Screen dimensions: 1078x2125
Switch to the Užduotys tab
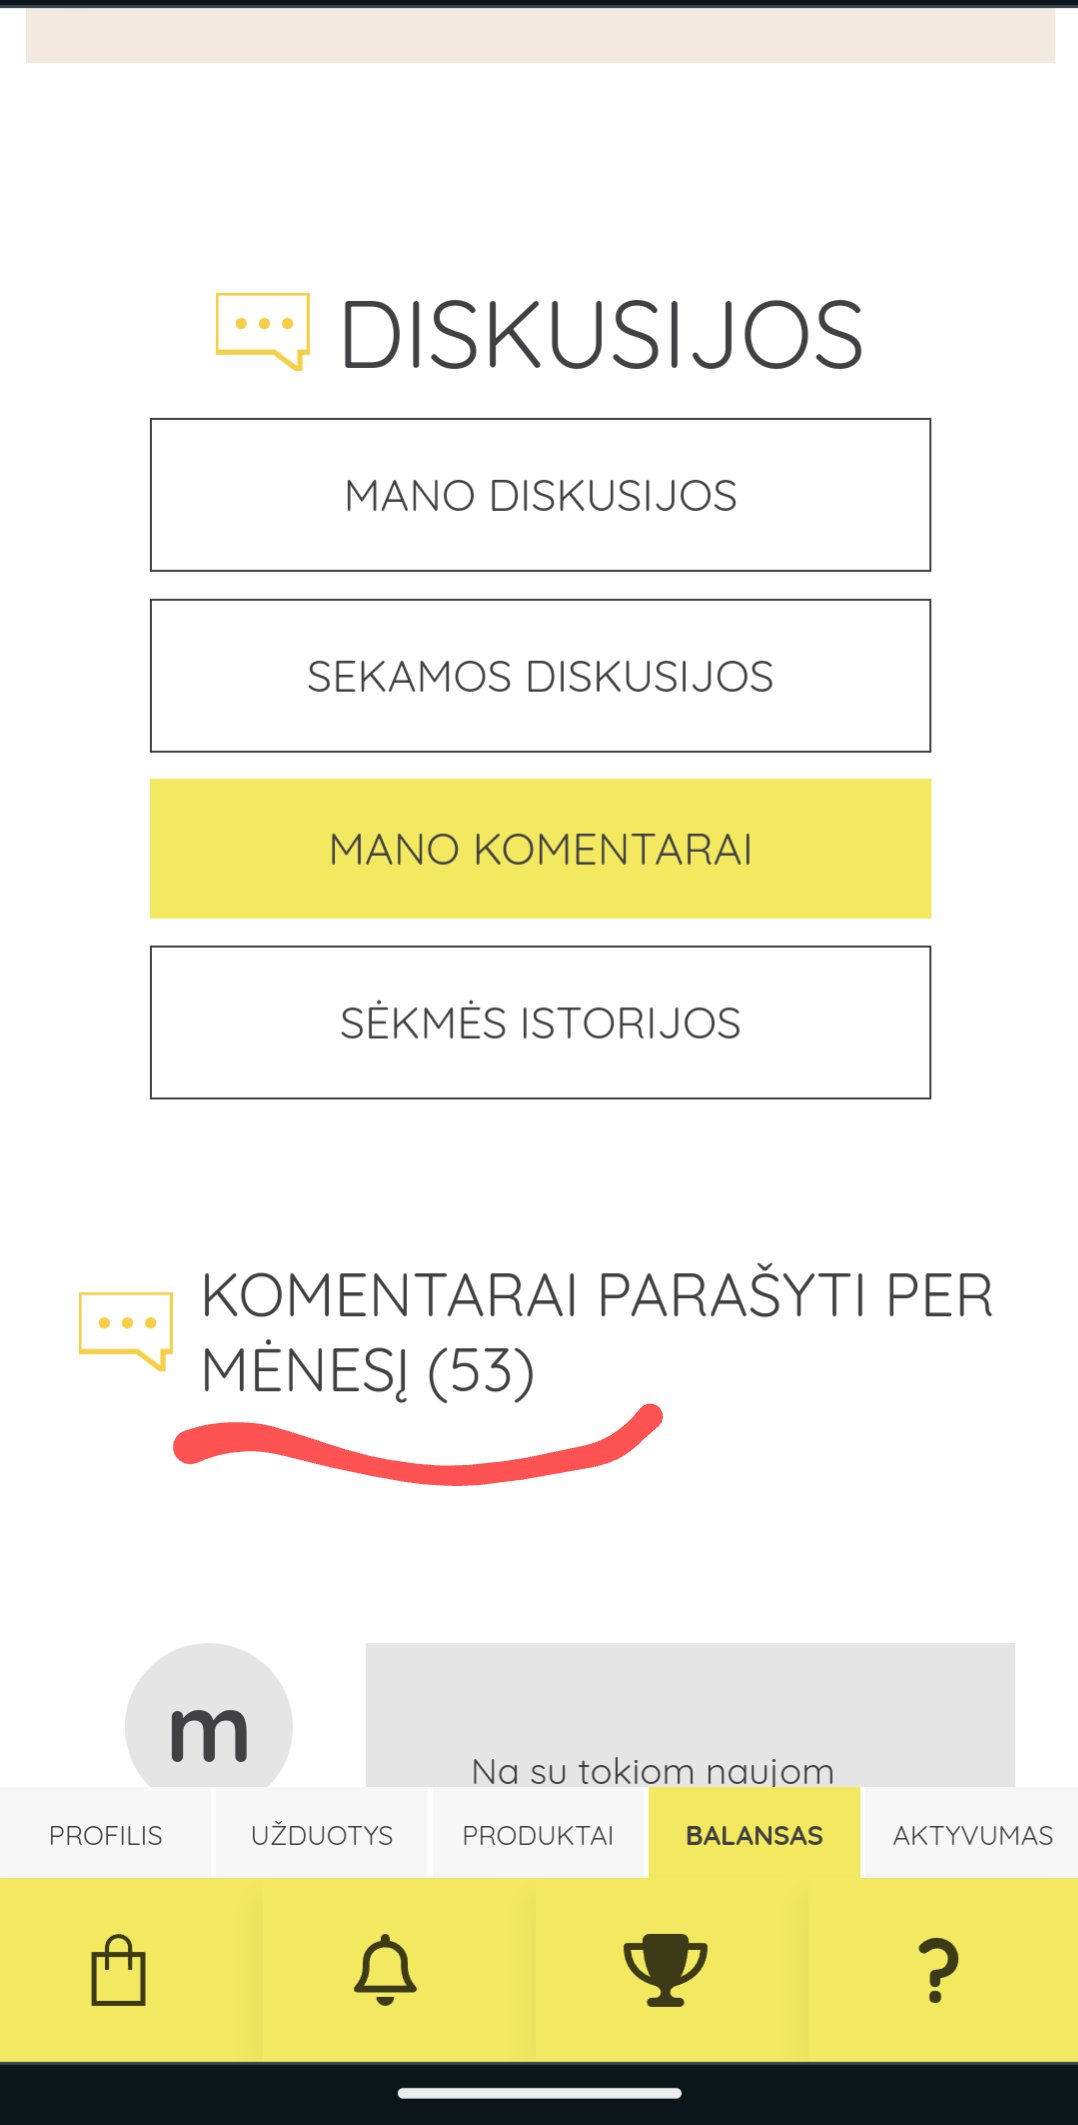322,1834
